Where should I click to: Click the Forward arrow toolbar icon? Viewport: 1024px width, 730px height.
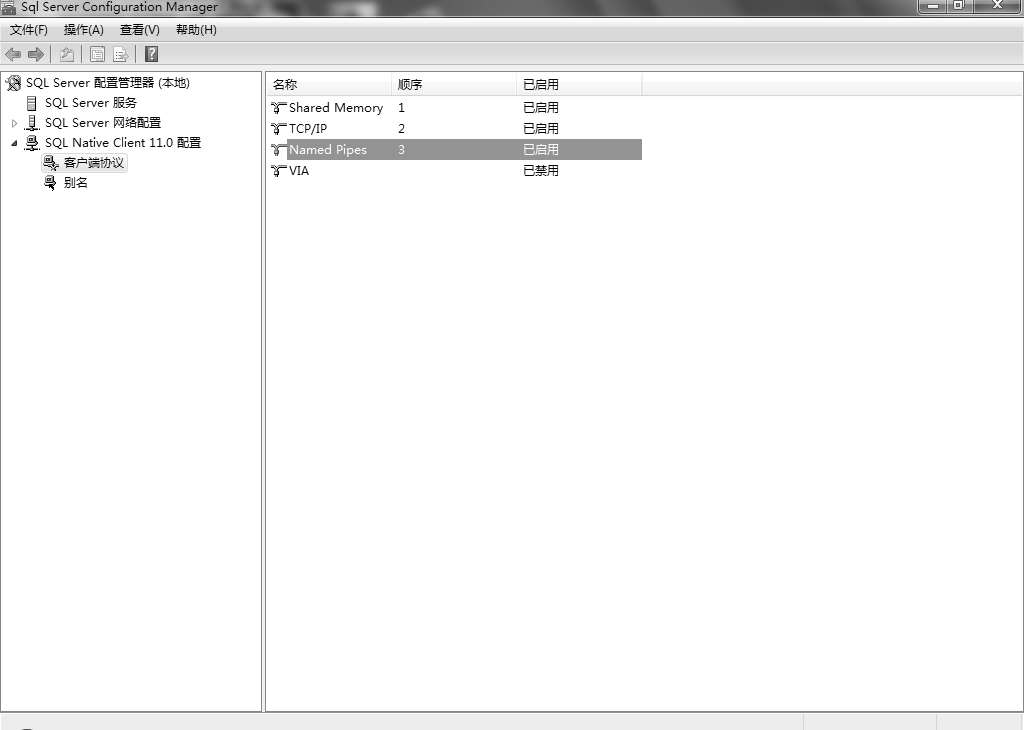(35, 55)
